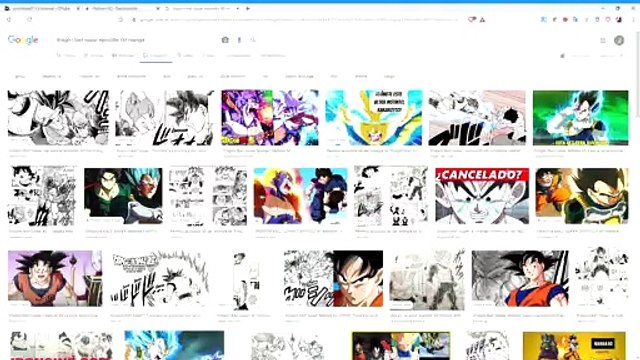Open the dark Goku and blue-haired Vegeta thumbnail
Viewport: 640px width, 360px height.
123,196
